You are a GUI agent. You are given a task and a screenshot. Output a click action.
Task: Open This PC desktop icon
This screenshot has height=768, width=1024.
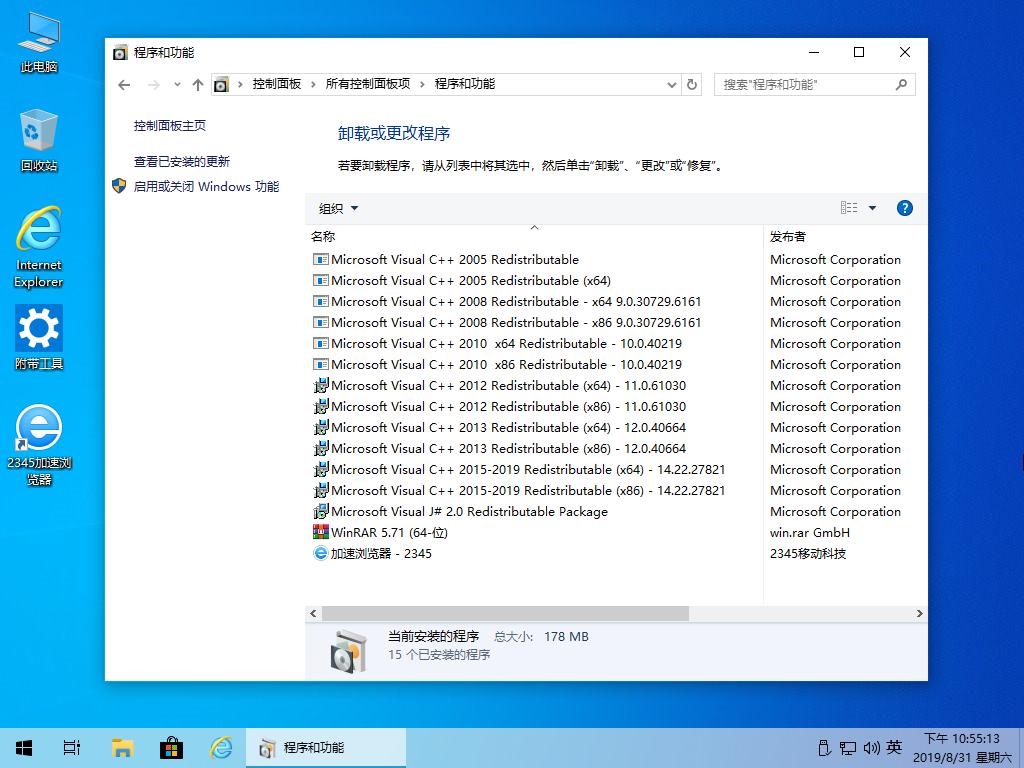[x=39, y=42]
